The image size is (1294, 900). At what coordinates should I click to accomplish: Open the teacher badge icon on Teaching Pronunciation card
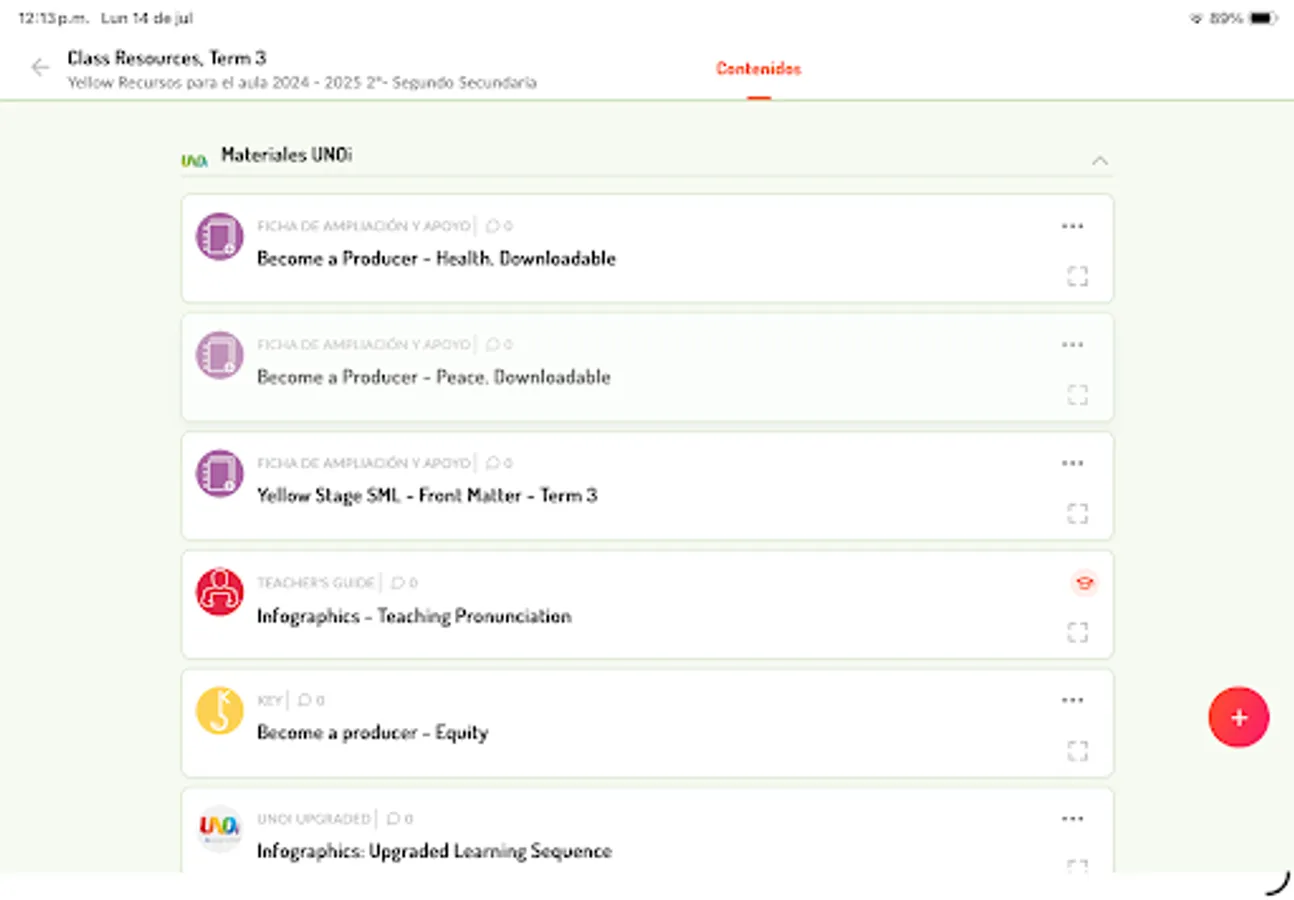coord(1084,583)
